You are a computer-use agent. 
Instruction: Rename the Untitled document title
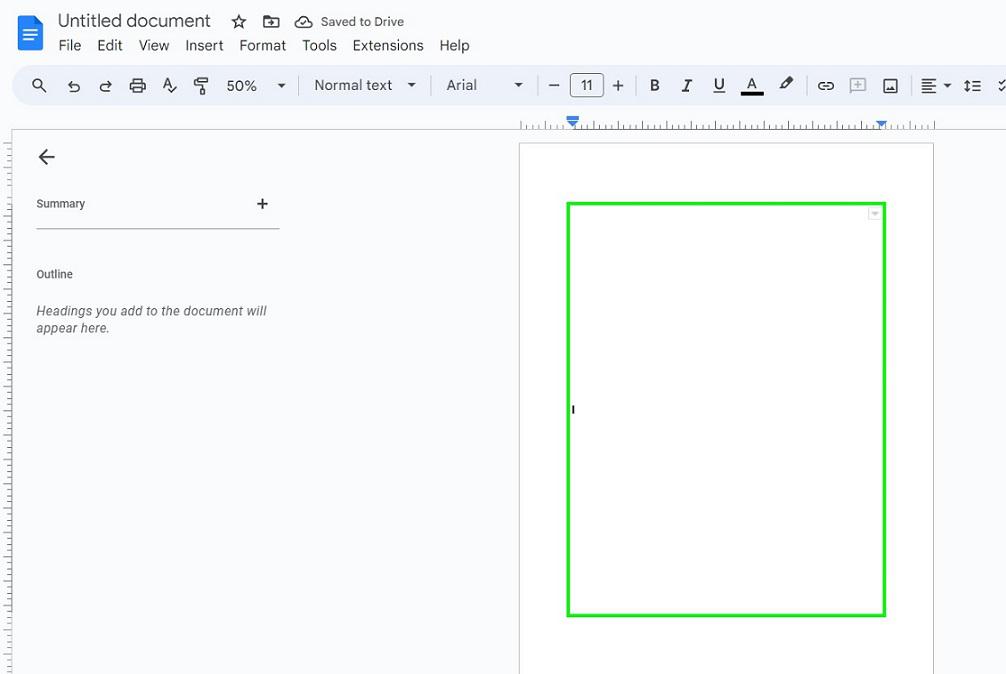click(x=134, y=21)
